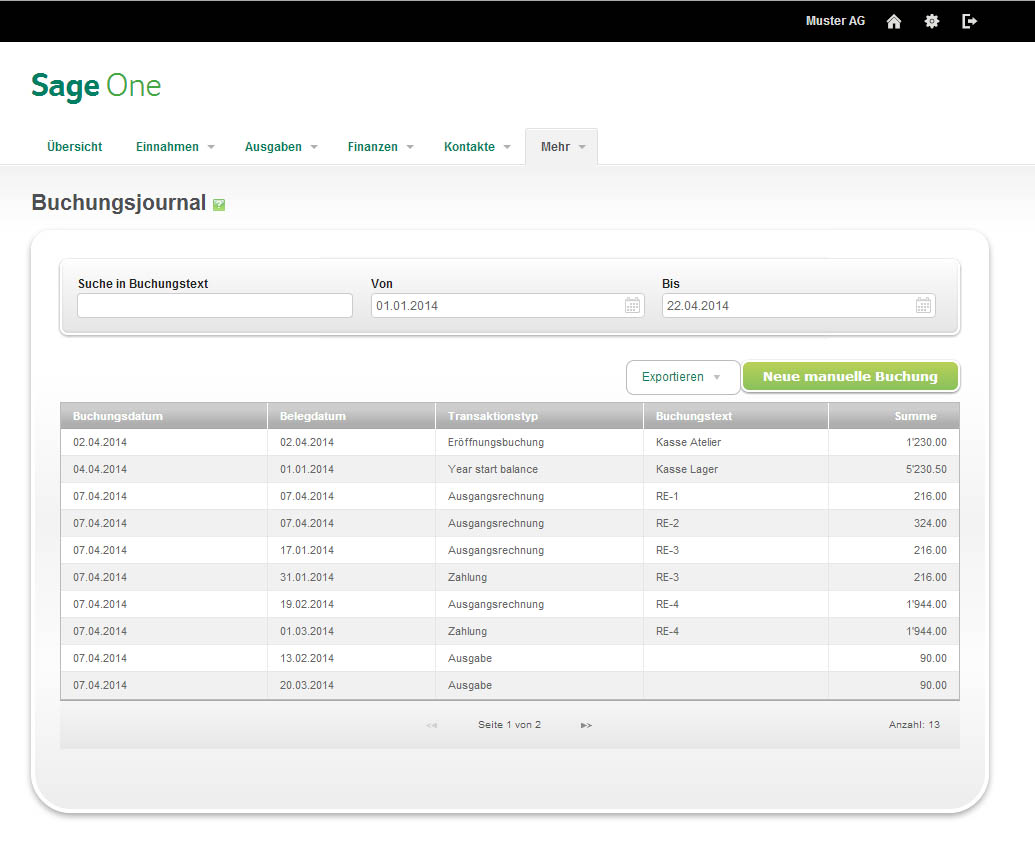Open the Kontakte dropdown menu

tap(476, 146)
